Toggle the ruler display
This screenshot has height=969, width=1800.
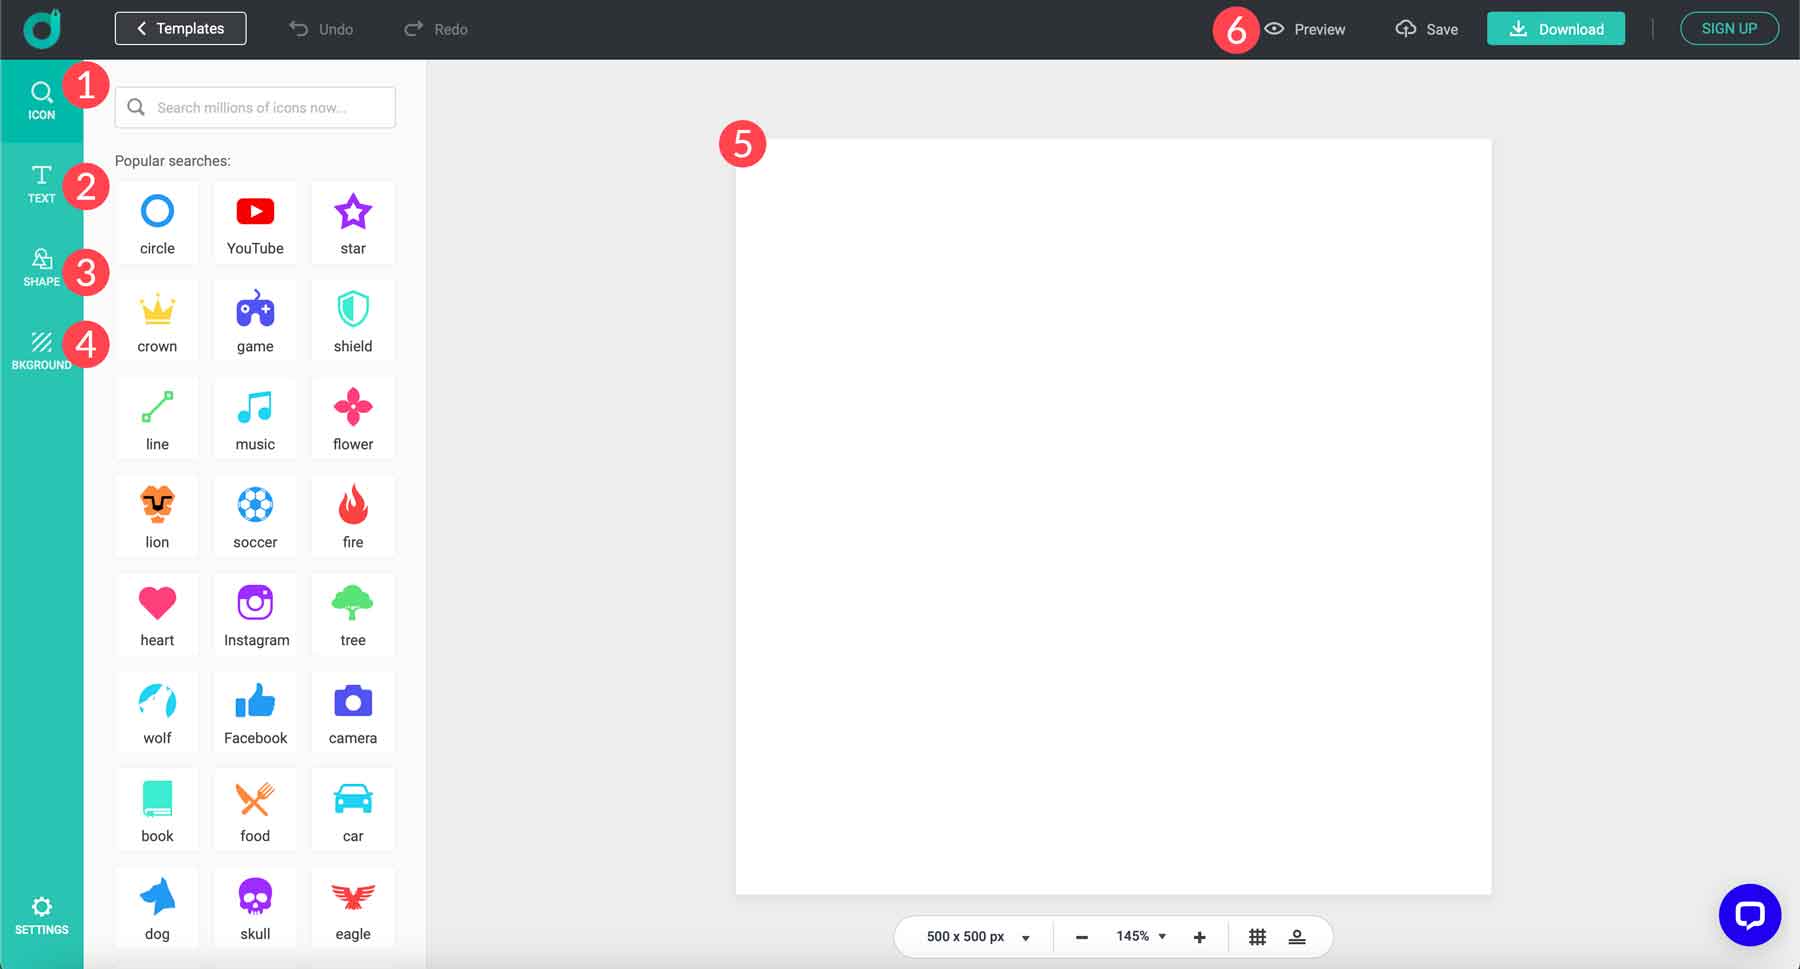(1297, 937)
